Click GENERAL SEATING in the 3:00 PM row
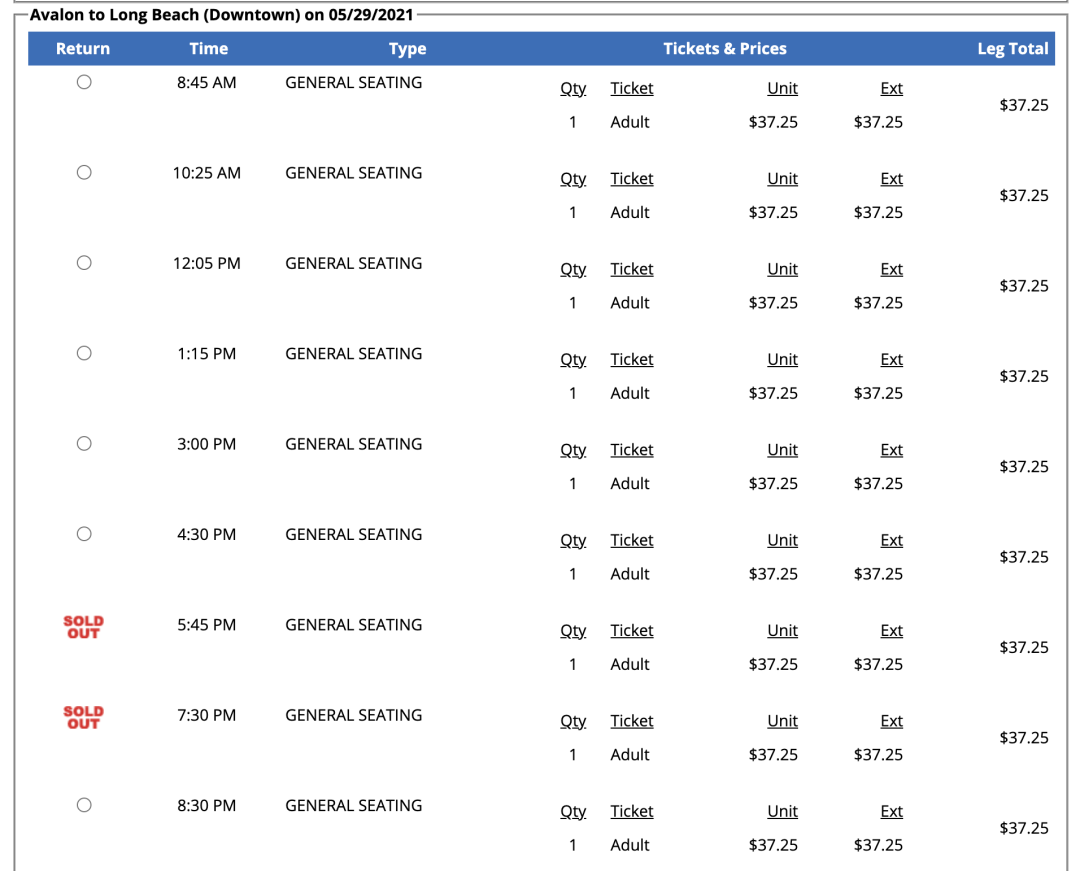The height and width of the screenshot is (871, 1080). (353, 444)
